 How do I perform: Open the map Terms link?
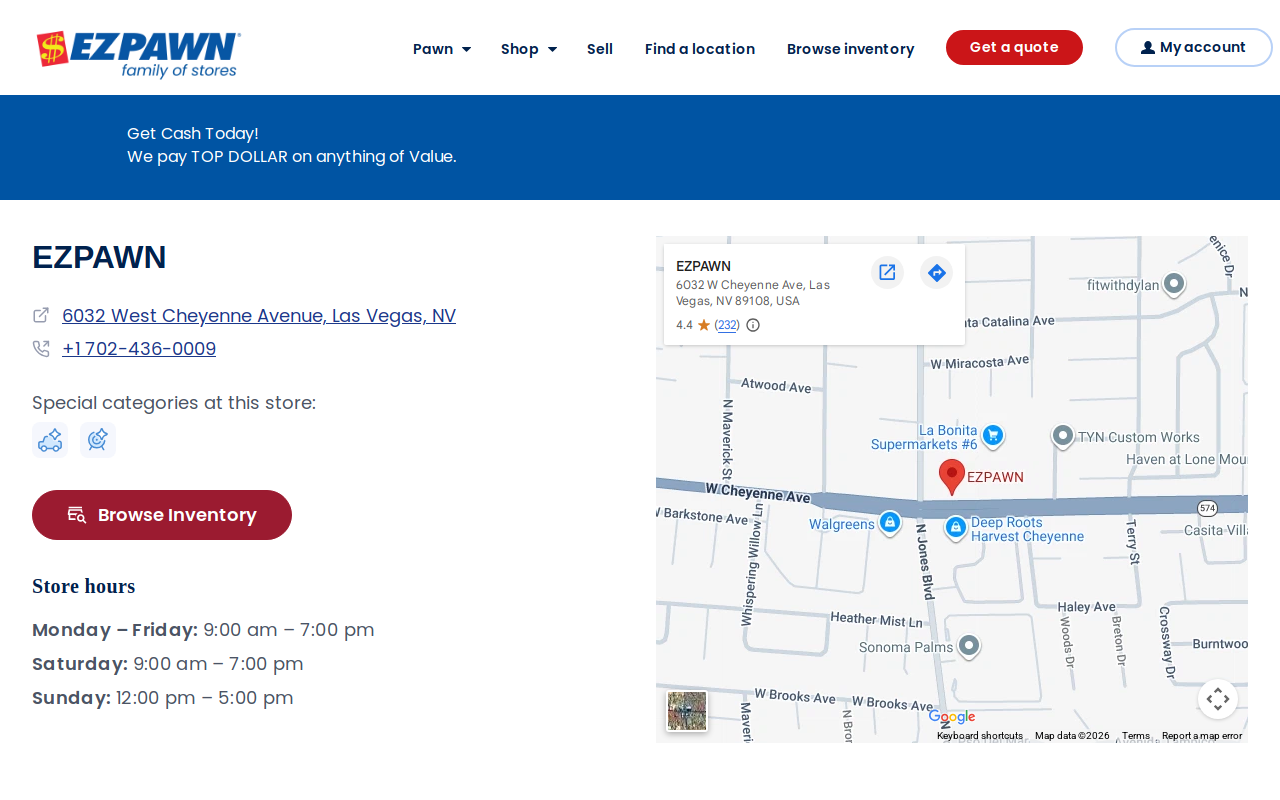coord(1136,736)
